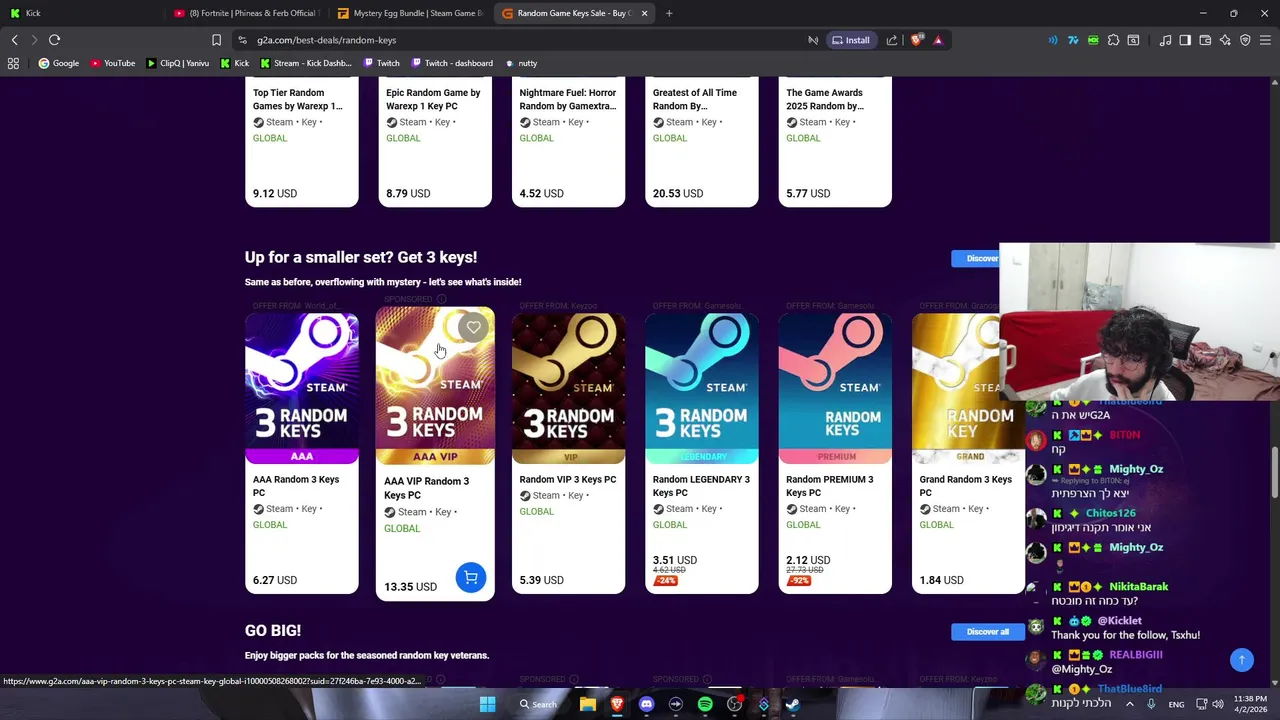Click the Install app button

851,40
